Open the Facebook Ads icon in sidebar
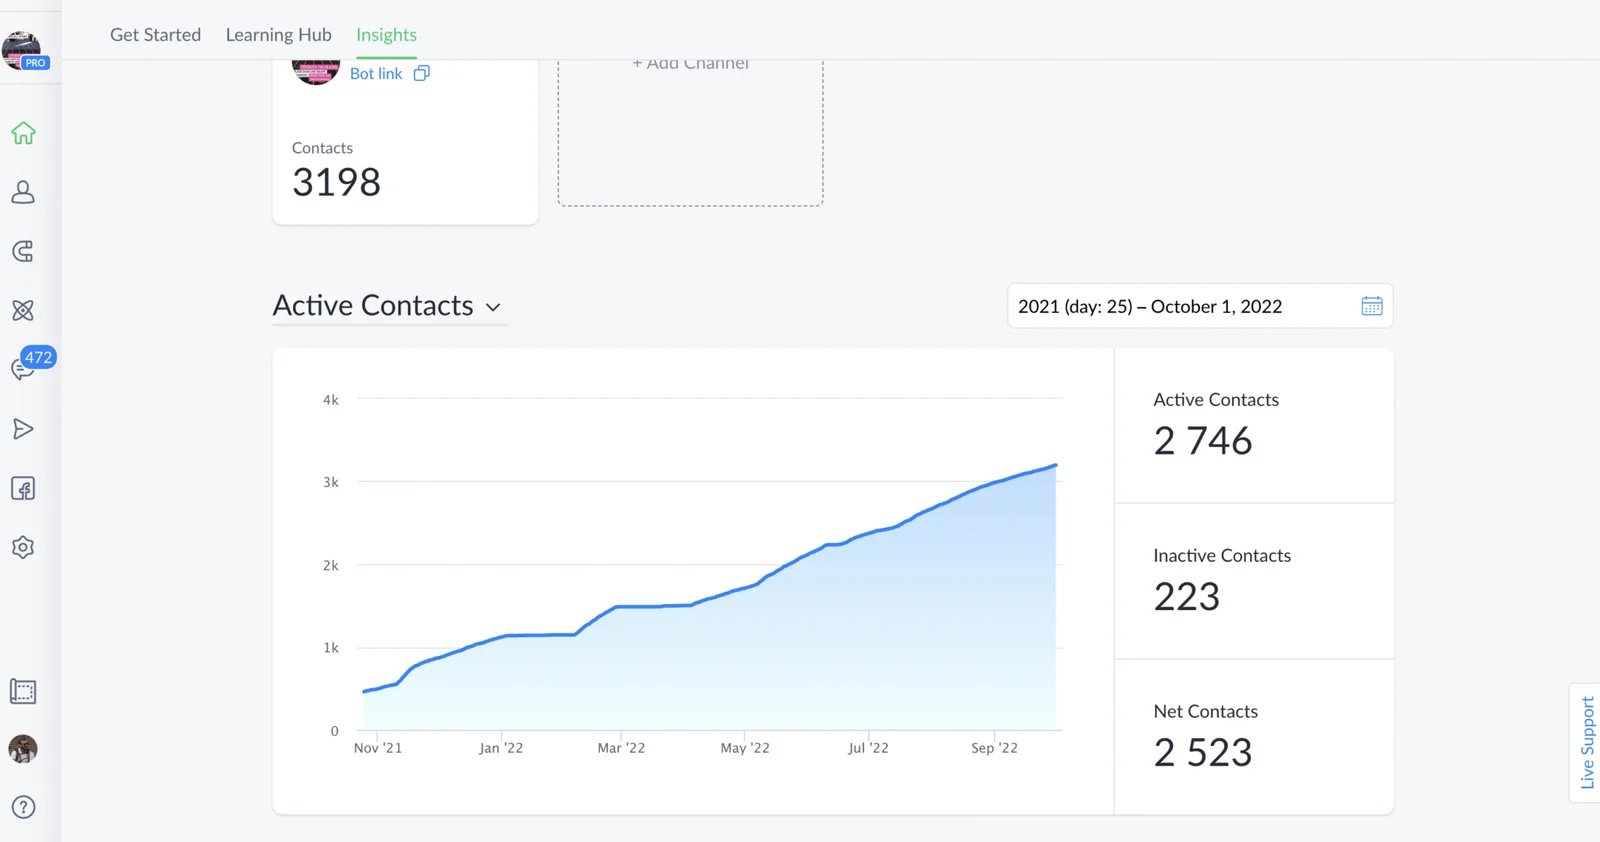The width and height of the screenshot is (1600, 842). pos(23,488)
